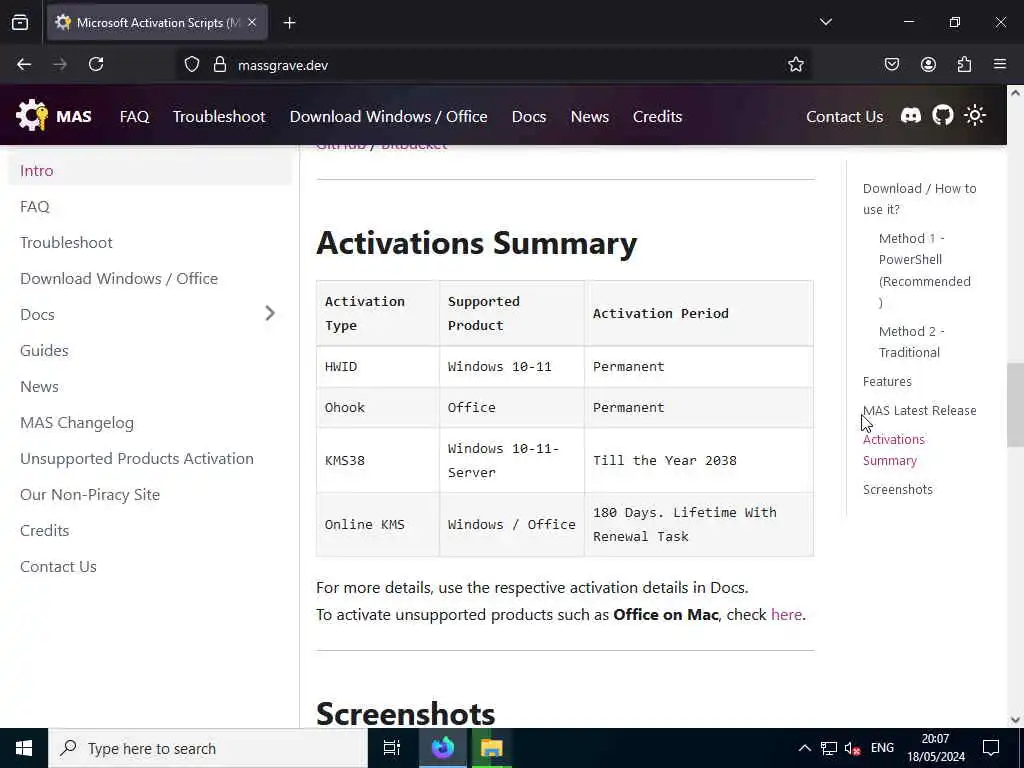Screen dimensions: 1024x768
Task: Open Contact Us in top navigation
Action: tap(844, 116)
